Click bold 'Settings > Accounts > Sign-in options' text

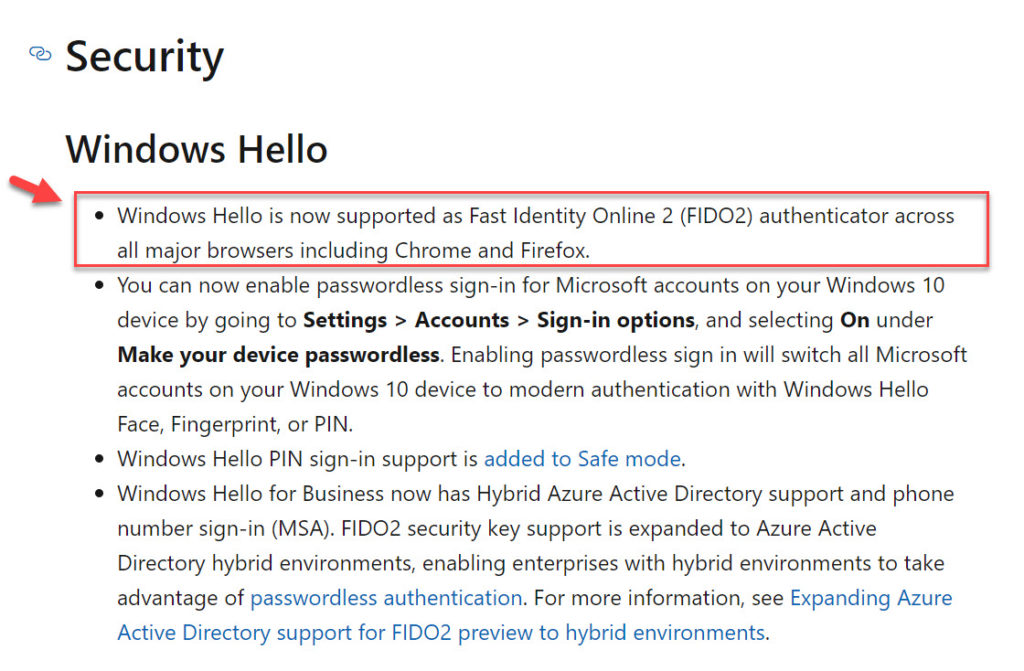pos(498,320)
